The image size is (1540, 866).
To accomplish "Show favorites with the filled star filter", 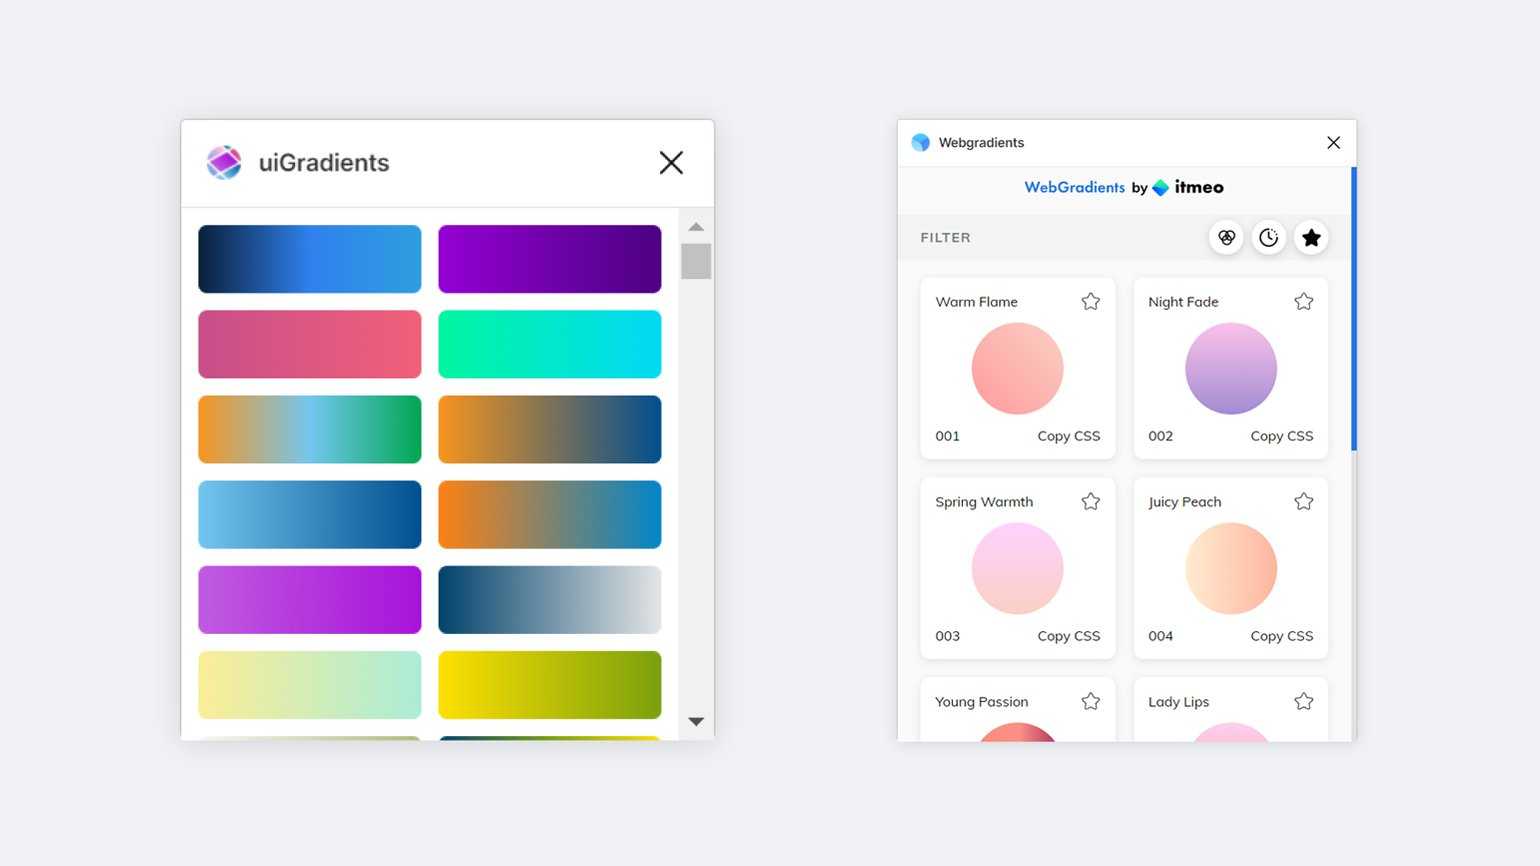I will click(1311, 238).
